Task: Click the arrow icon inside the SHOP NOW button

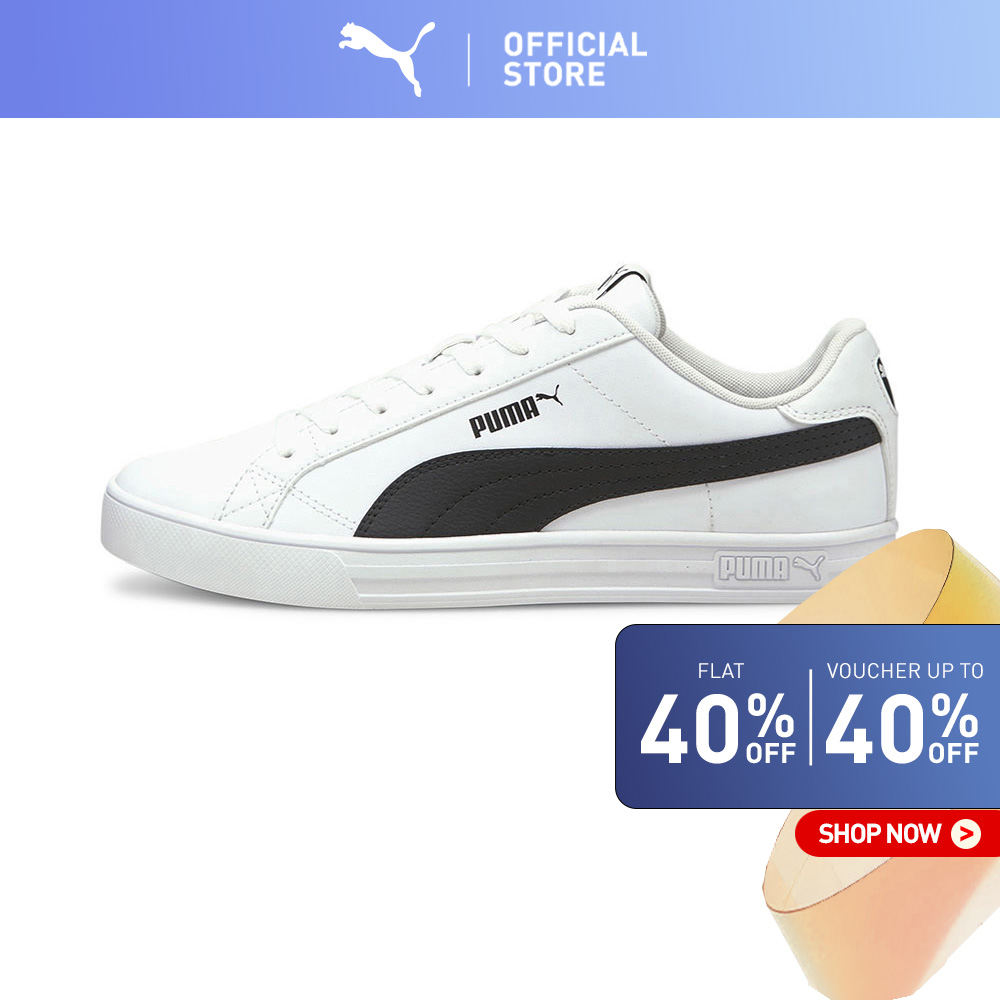Action: tap(966, 834)
